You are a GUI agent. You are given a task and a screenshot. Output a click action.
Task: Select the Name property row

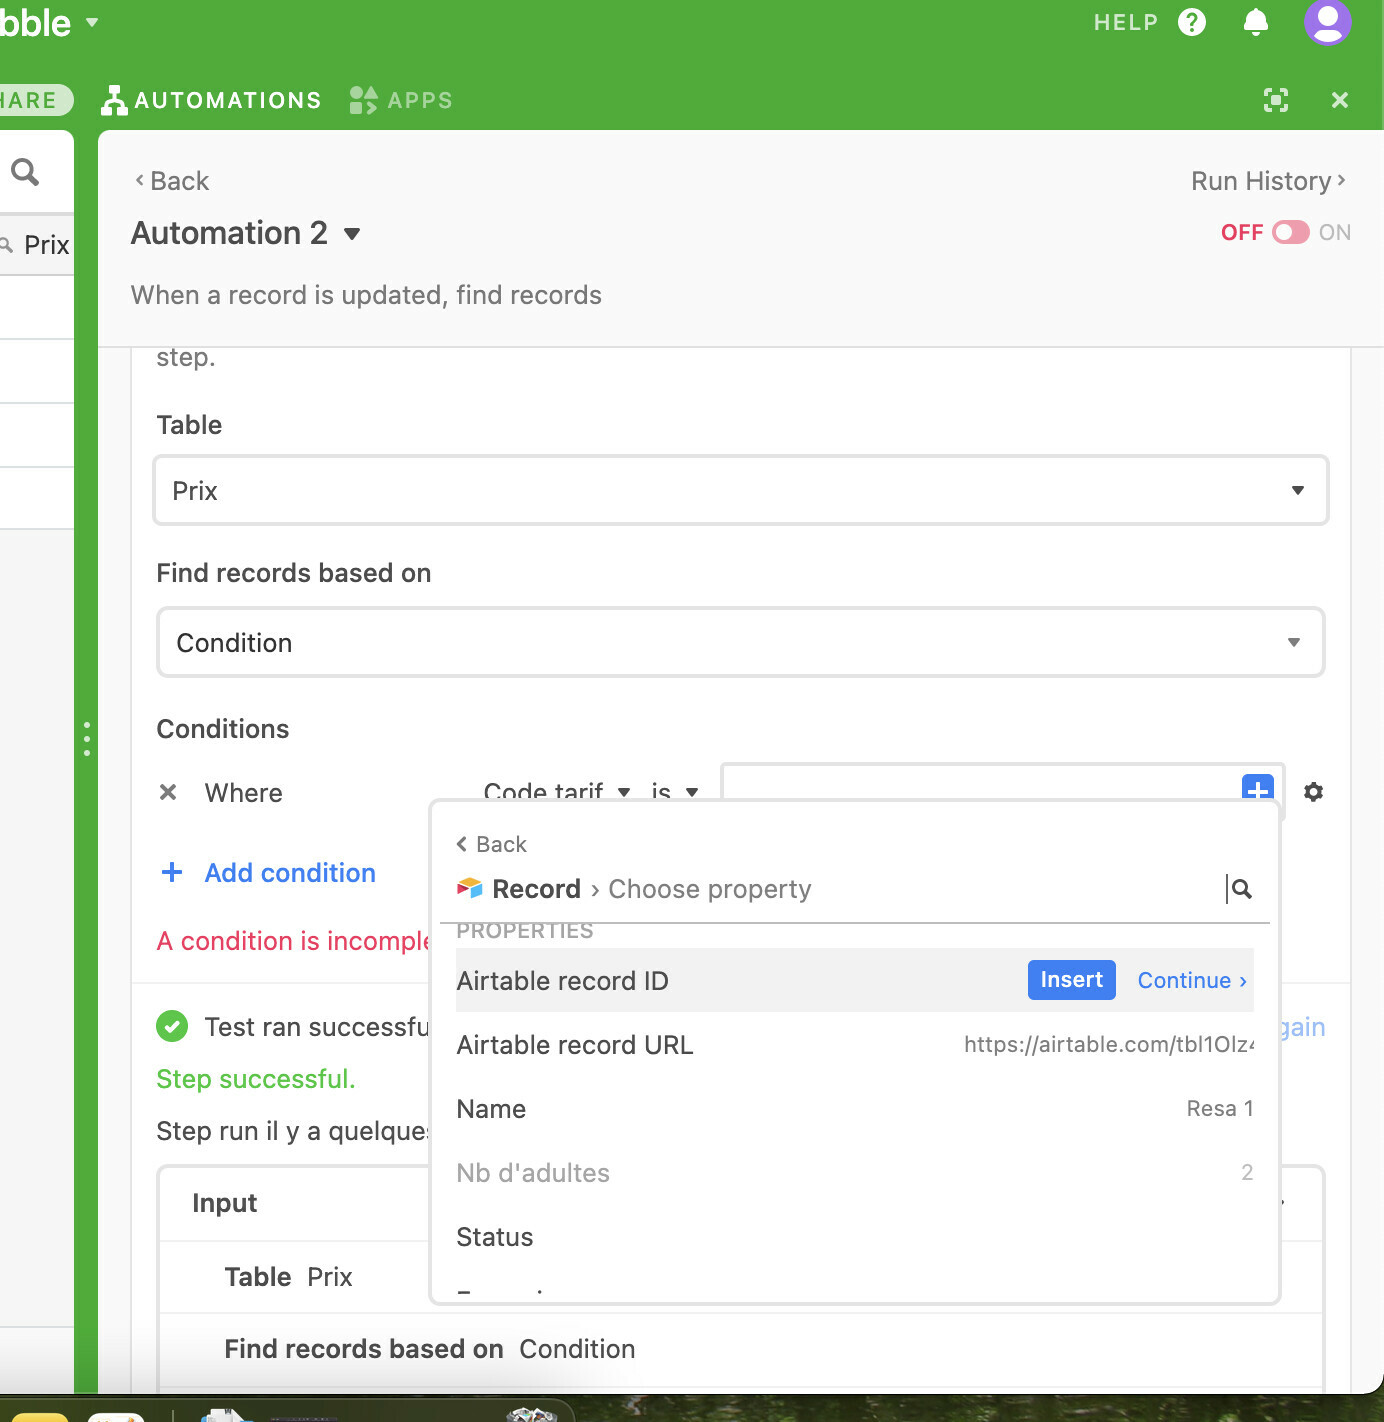(855, 1108)
